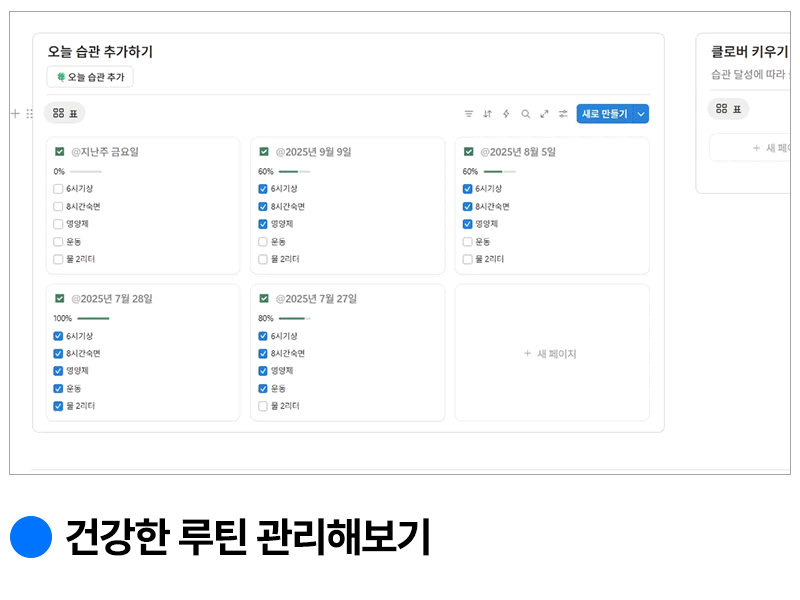Image resolution: width=800 pixels, height=600 pixels.
Task: Click the plus add-block icon left of the view tab
Action: (x=15, y=113)
